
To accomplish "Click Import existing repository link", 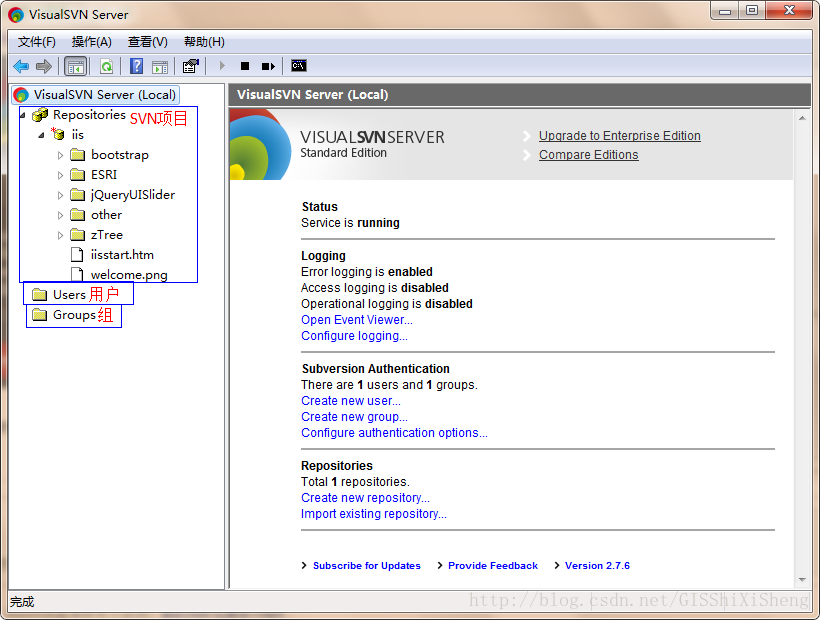I will coord(373,514).
